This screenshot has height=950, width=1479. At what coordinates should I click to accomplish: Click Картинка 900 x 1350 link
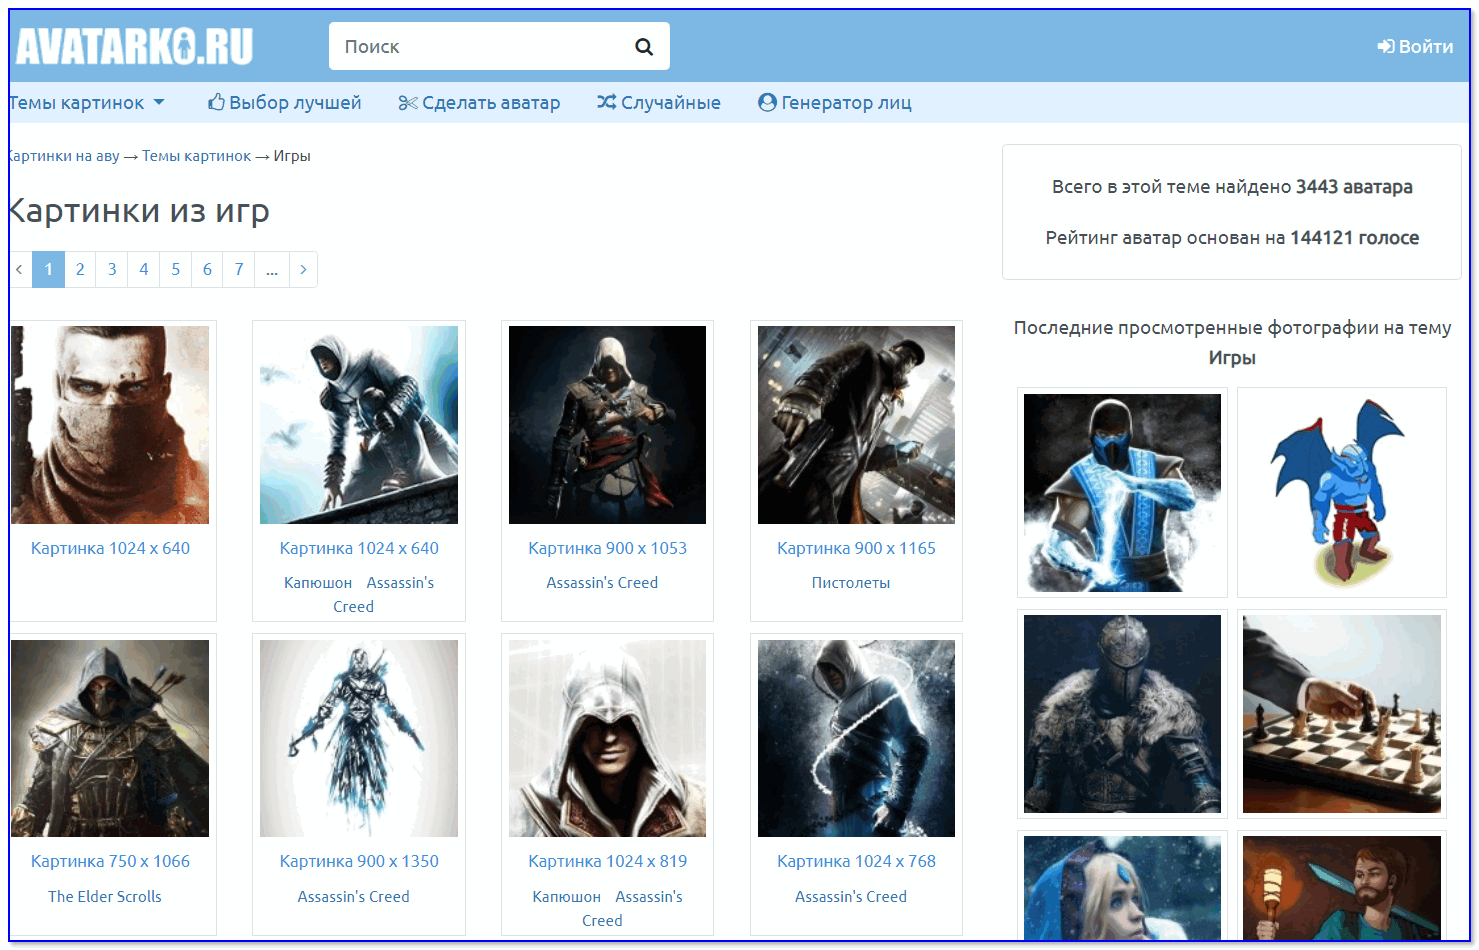click(359, 861)
